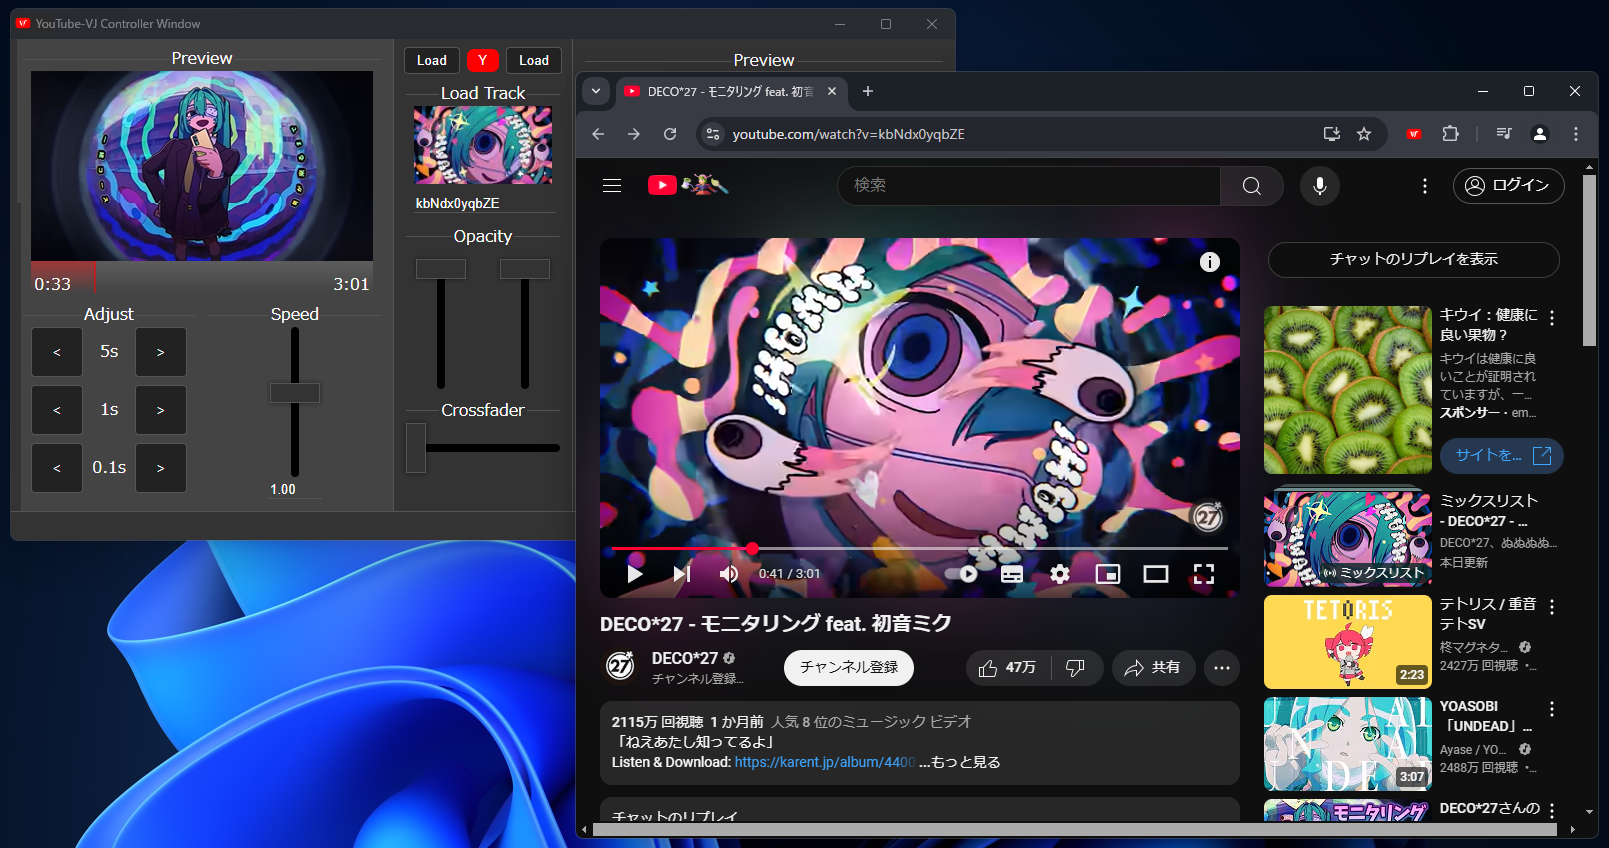The height and width of the screenshot is (848, 1609).
Task: Click the left Load button in controller
Action: coord(432,60)
